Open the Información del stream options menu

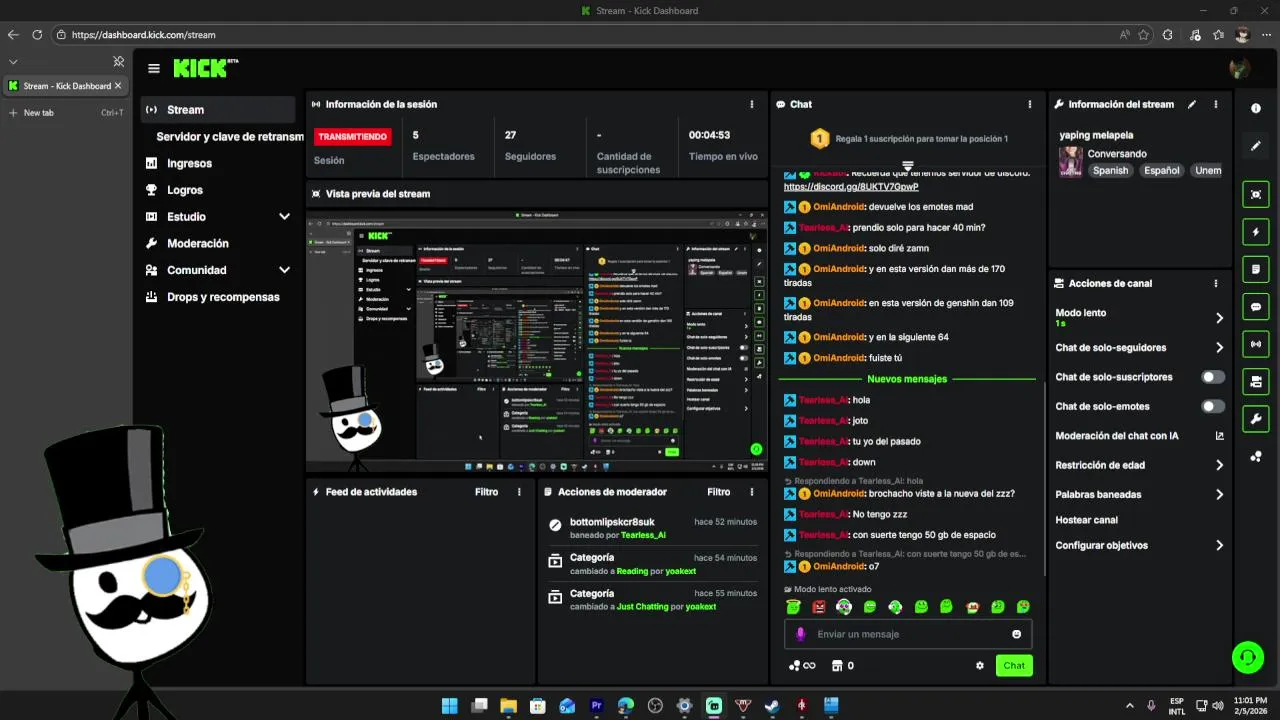(1216, 104)
